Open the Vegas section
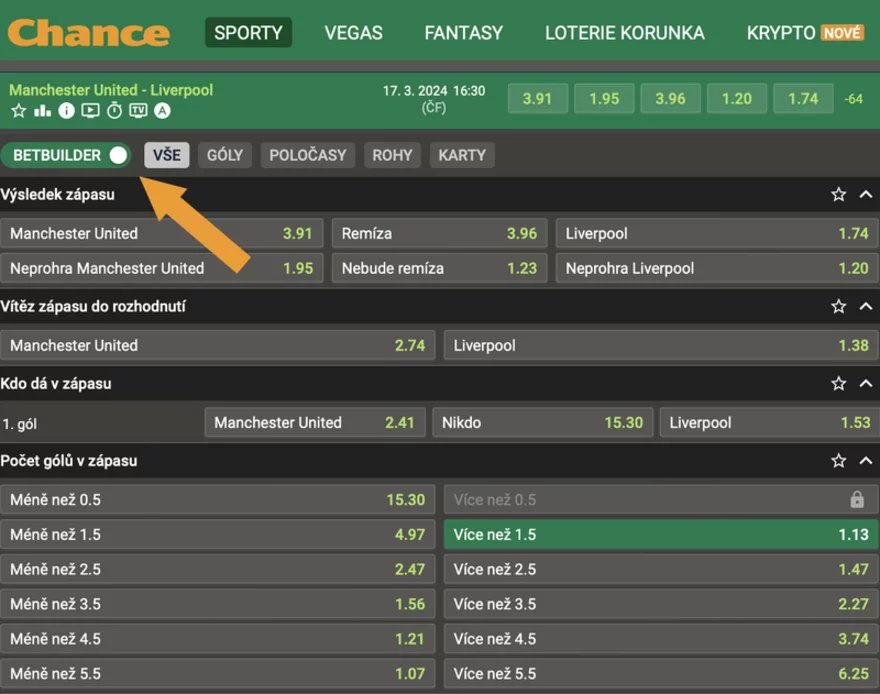 (354, 33)
